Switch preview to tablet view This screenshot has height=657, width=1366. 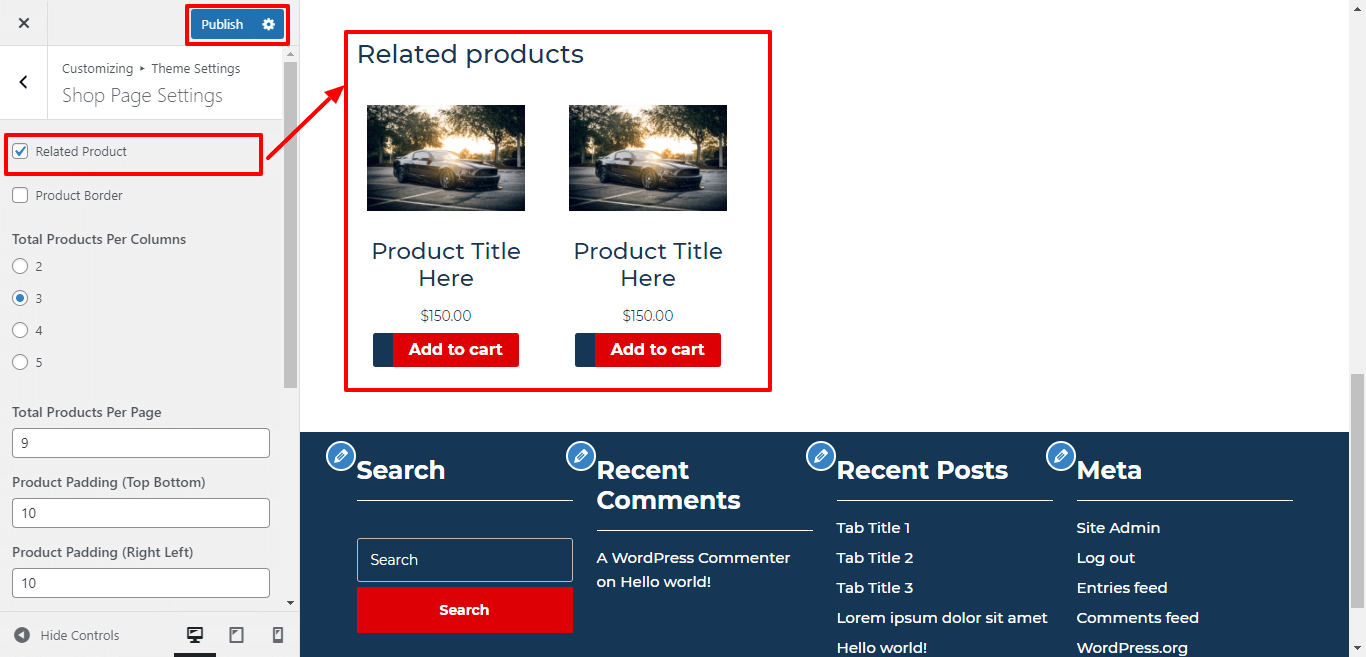tap(237, 634)
